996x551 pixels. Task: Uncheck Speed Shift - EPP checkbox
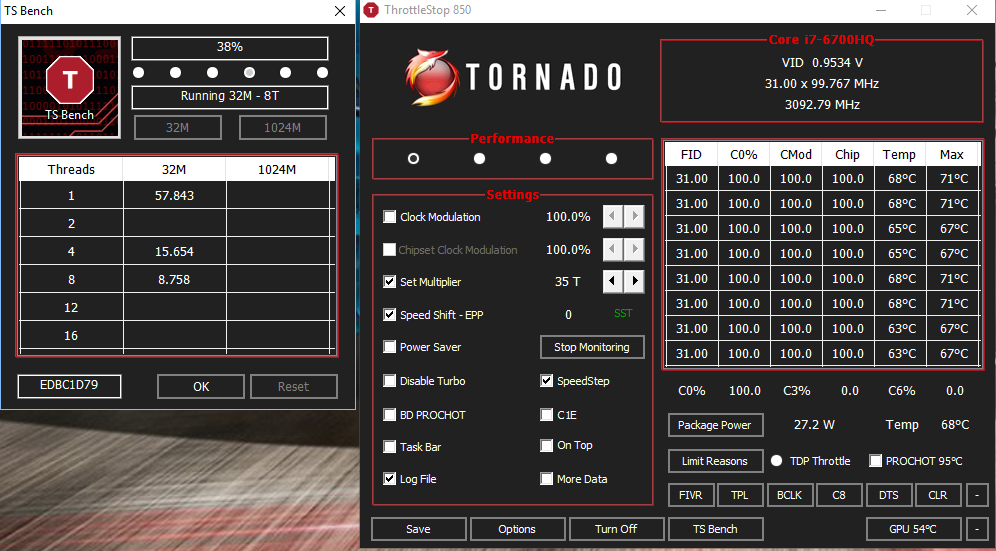point(389,315)
